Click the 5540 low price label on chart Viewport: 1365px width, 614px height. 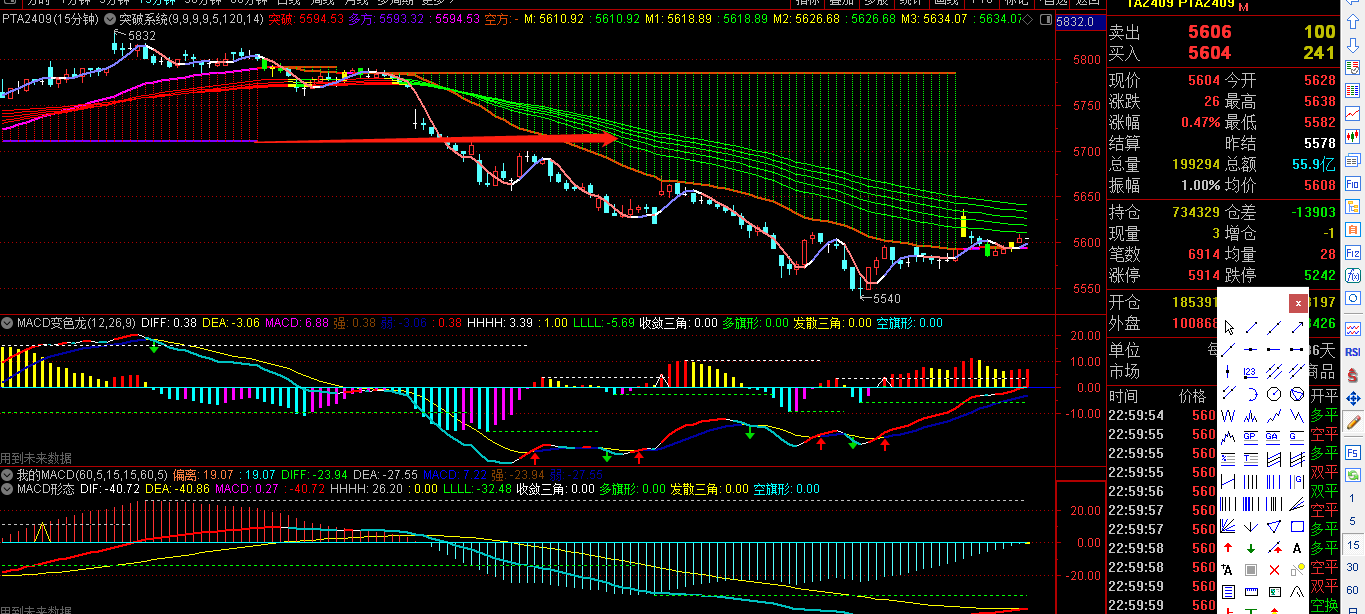point(886,298)
